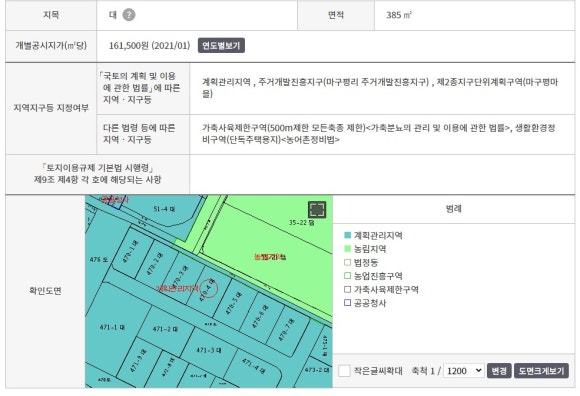This screenshot has width=580, height=396.
Task: Click the 가축사육제한구역 restriction description text
Action: tap(378, 134)
